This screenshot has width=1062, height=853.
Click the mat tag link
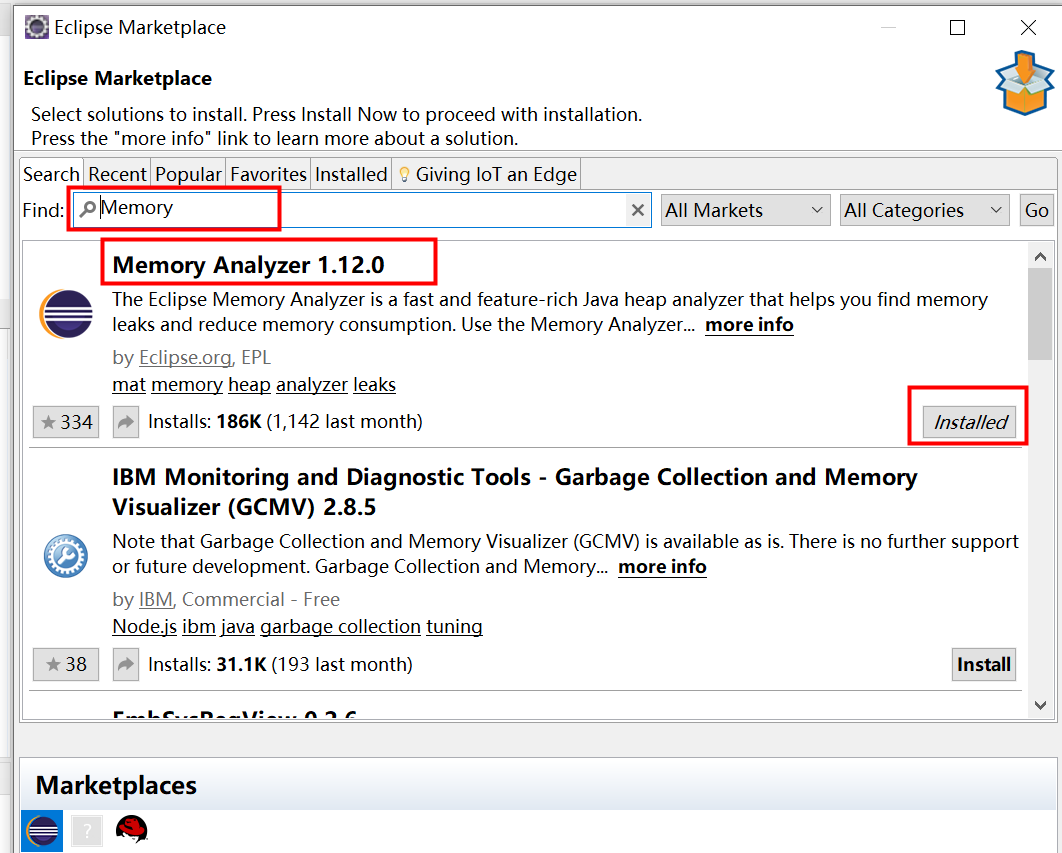[129, 385]
